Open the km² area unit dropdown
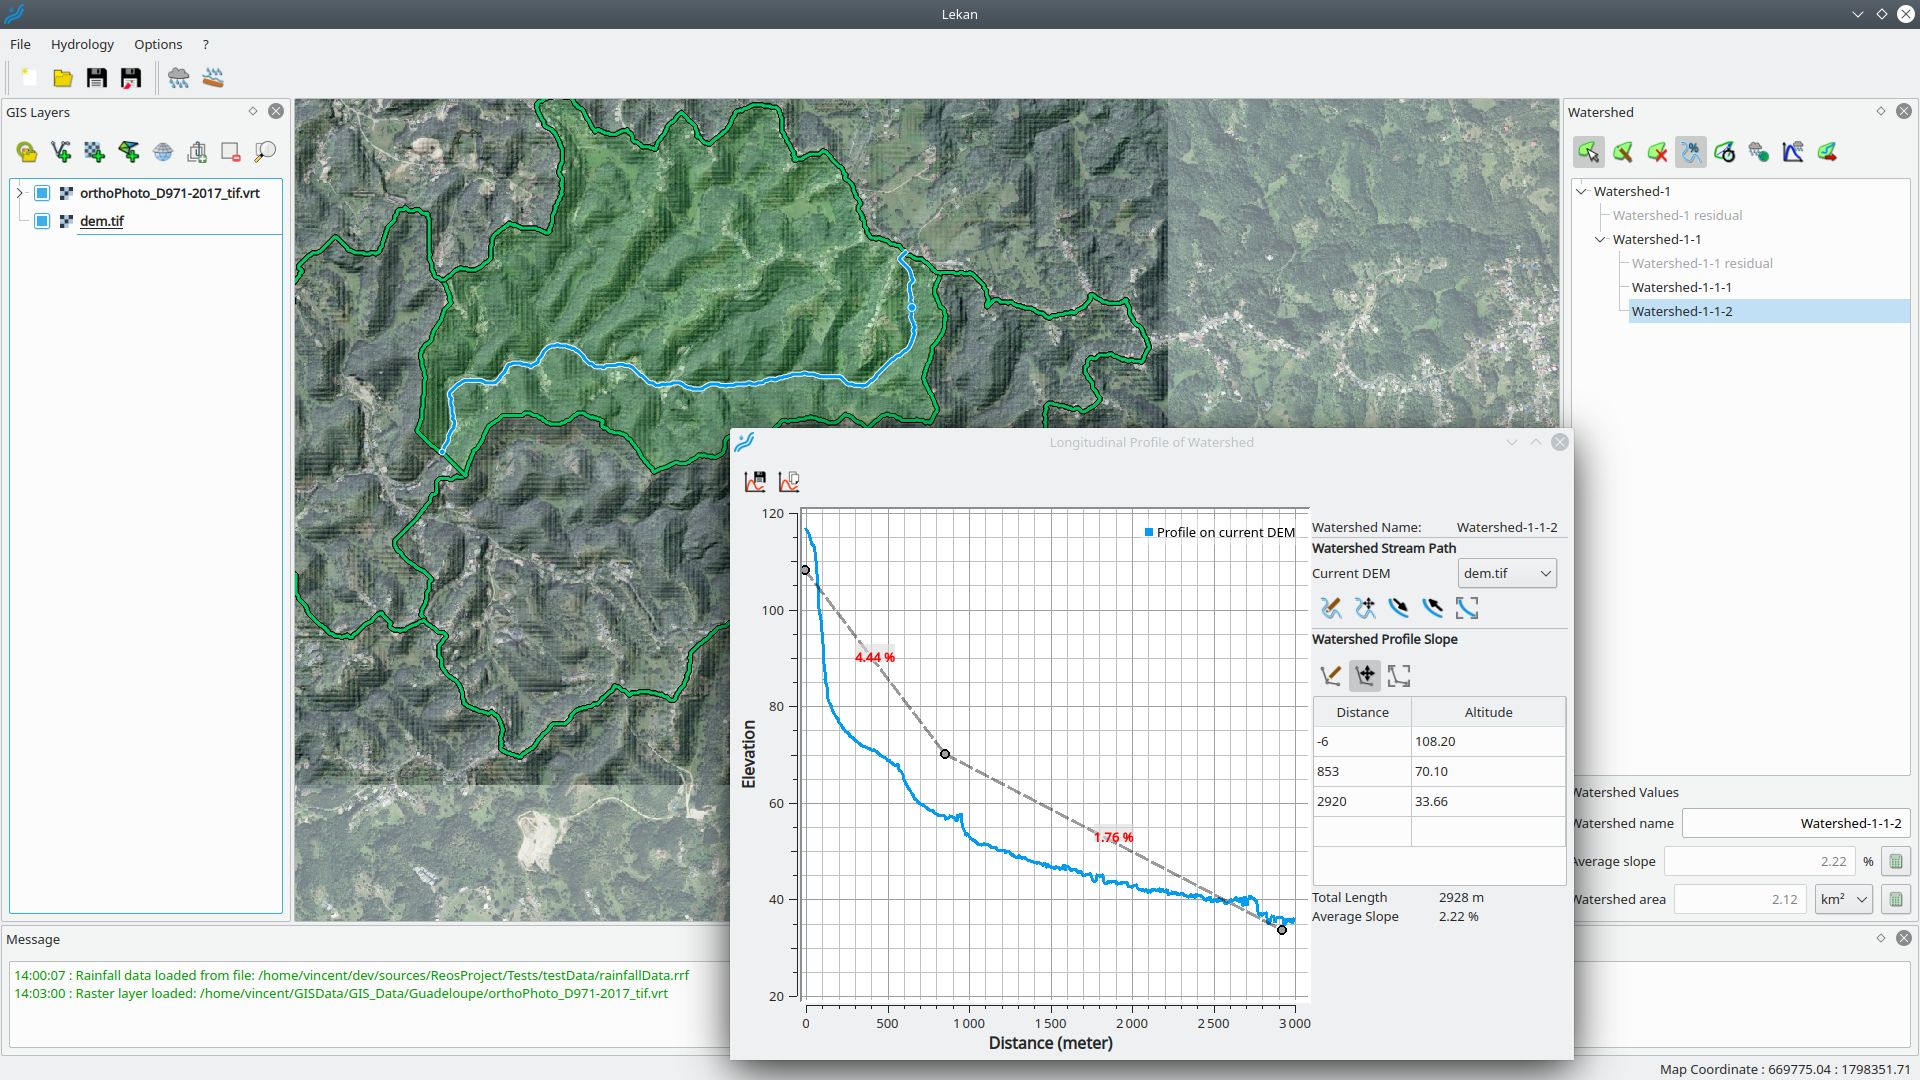1920x1080 pixels. tap(1843, 899)
